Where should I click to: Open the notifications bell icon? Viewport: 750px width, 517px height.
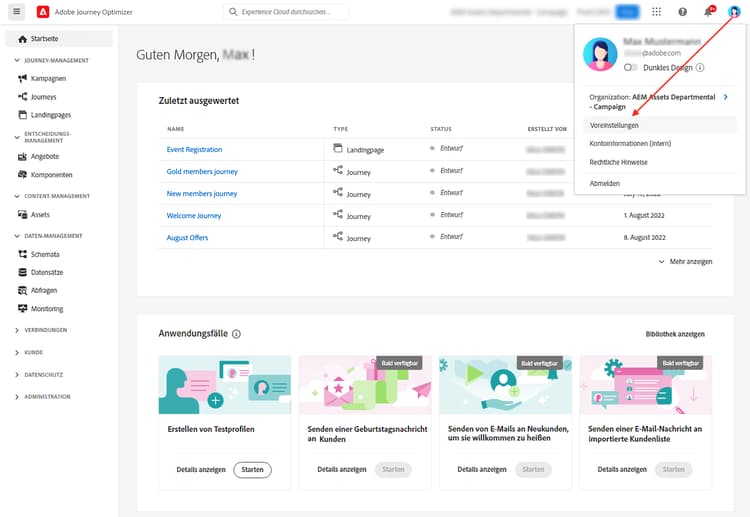coord(708,12)
